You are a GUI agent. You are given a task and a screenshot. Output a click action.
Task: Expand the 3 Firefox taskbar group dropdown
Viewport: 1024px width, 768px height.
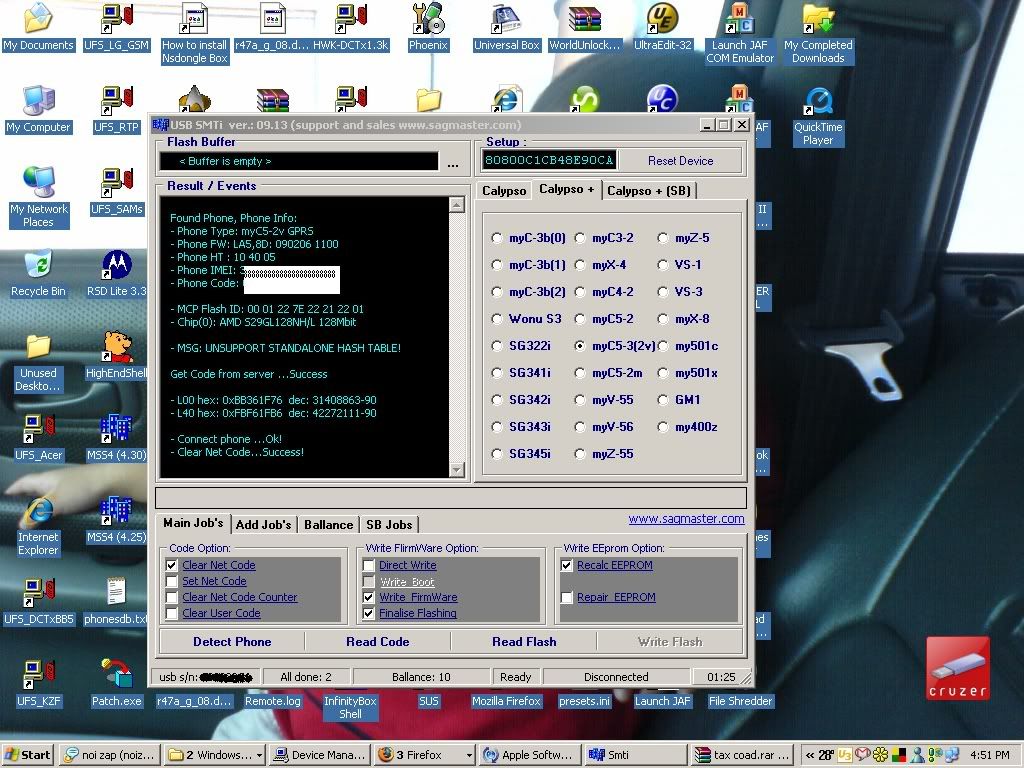[469, 755]
